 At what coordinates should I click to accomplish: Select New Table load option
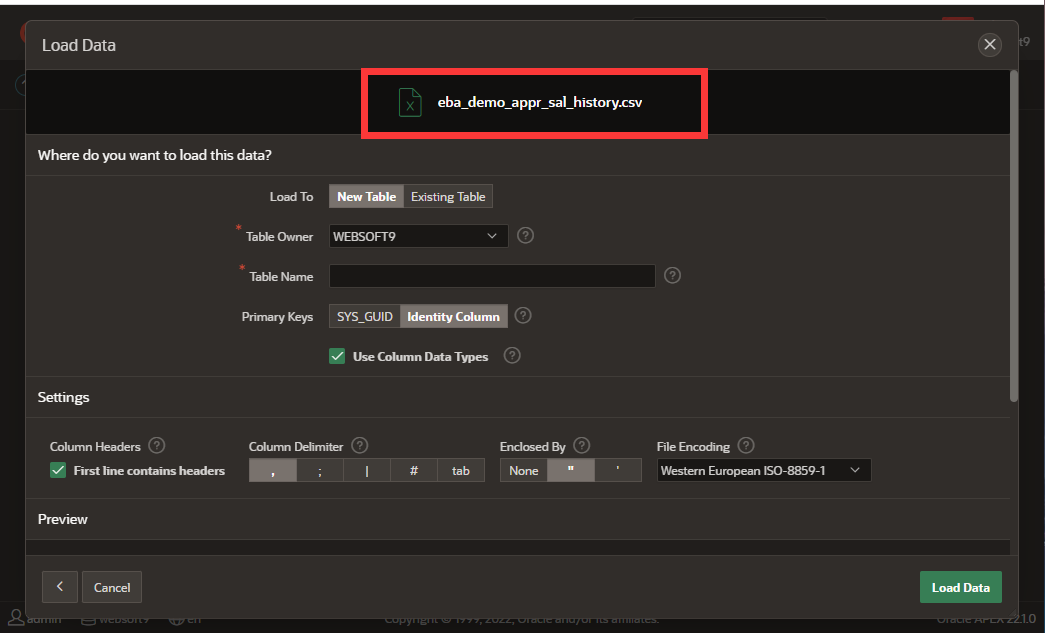coord(366,197)
